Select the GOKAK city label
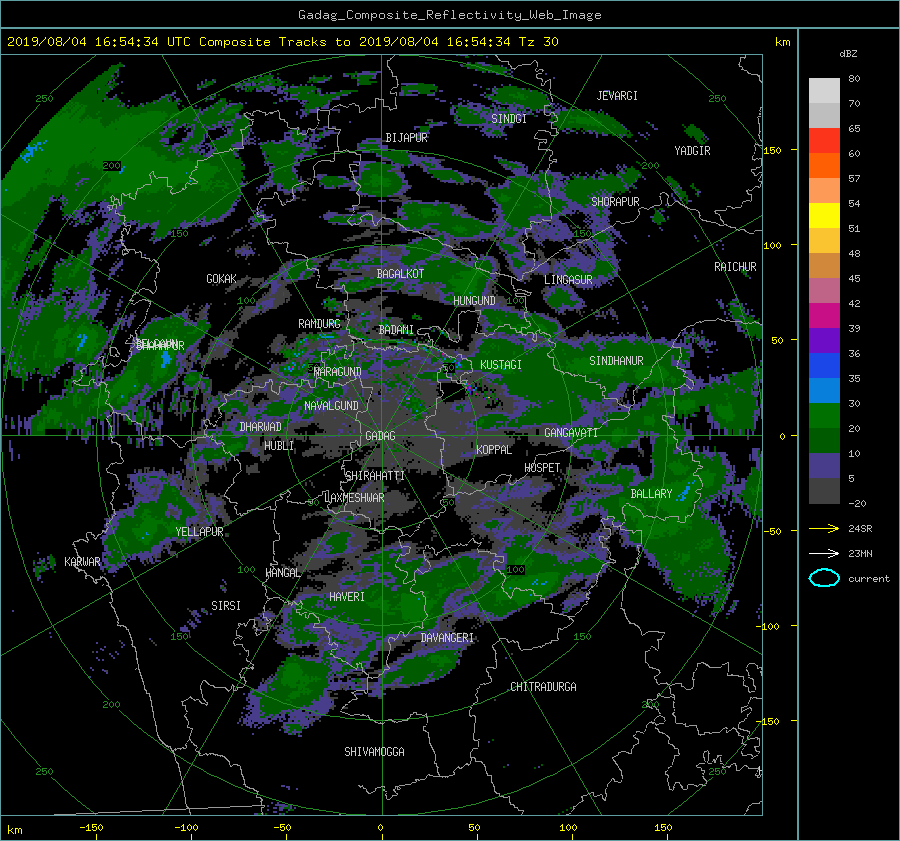The height and width of the screenshot is (841, 900). click(221, 279)
